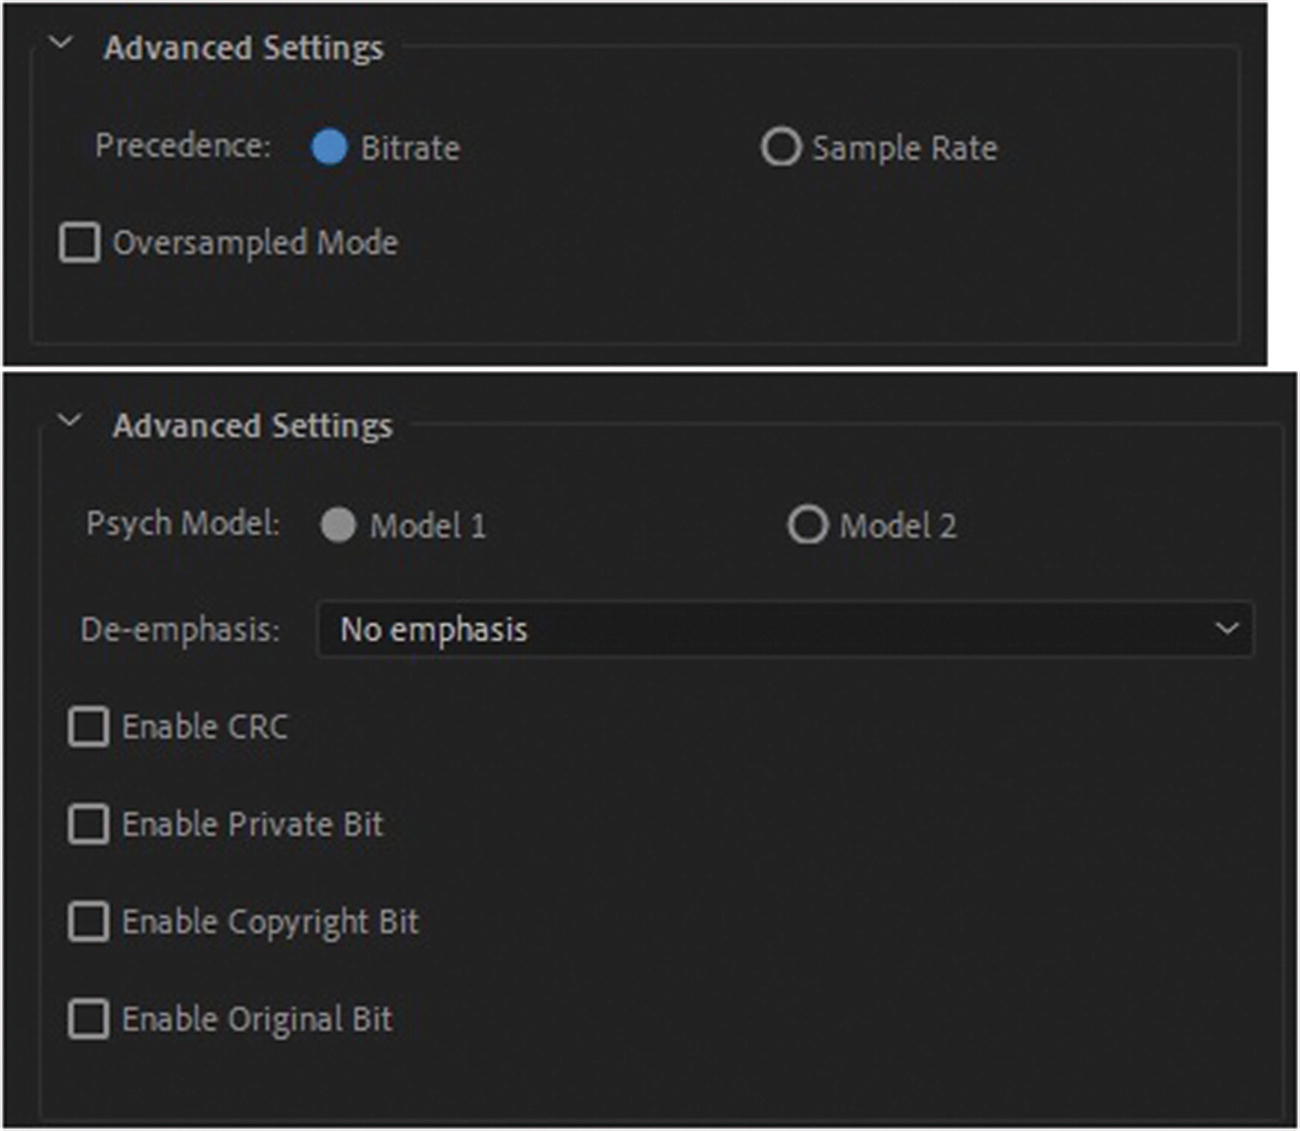The width and height of the screenshot is (1300, 1131).
Task: Click the Oversampled Mode label
Action: pos(255,243)
